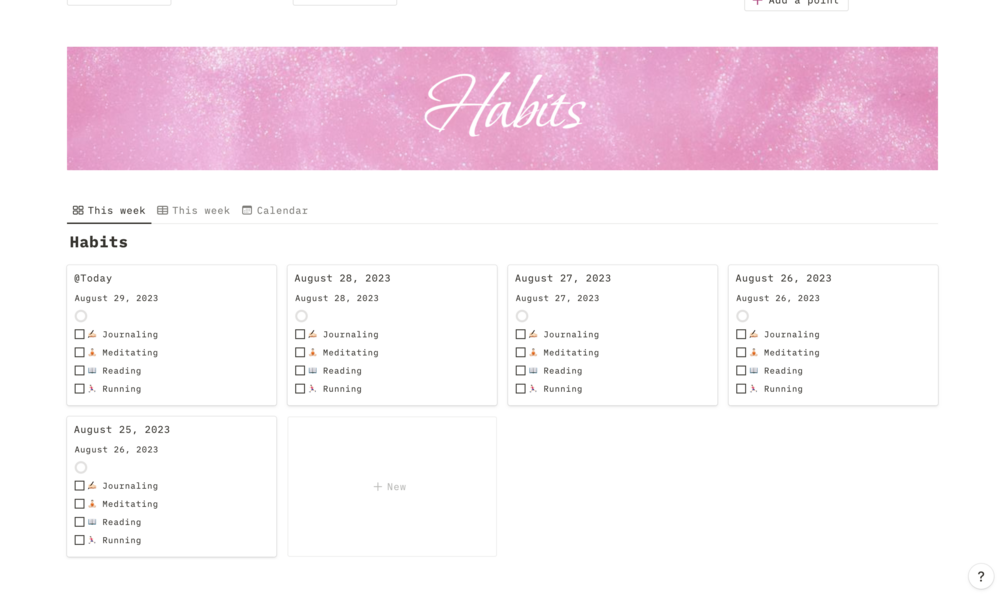Open the August 25, 2023 card title
The image size is (1005, 600).
(x=122, y=429)
